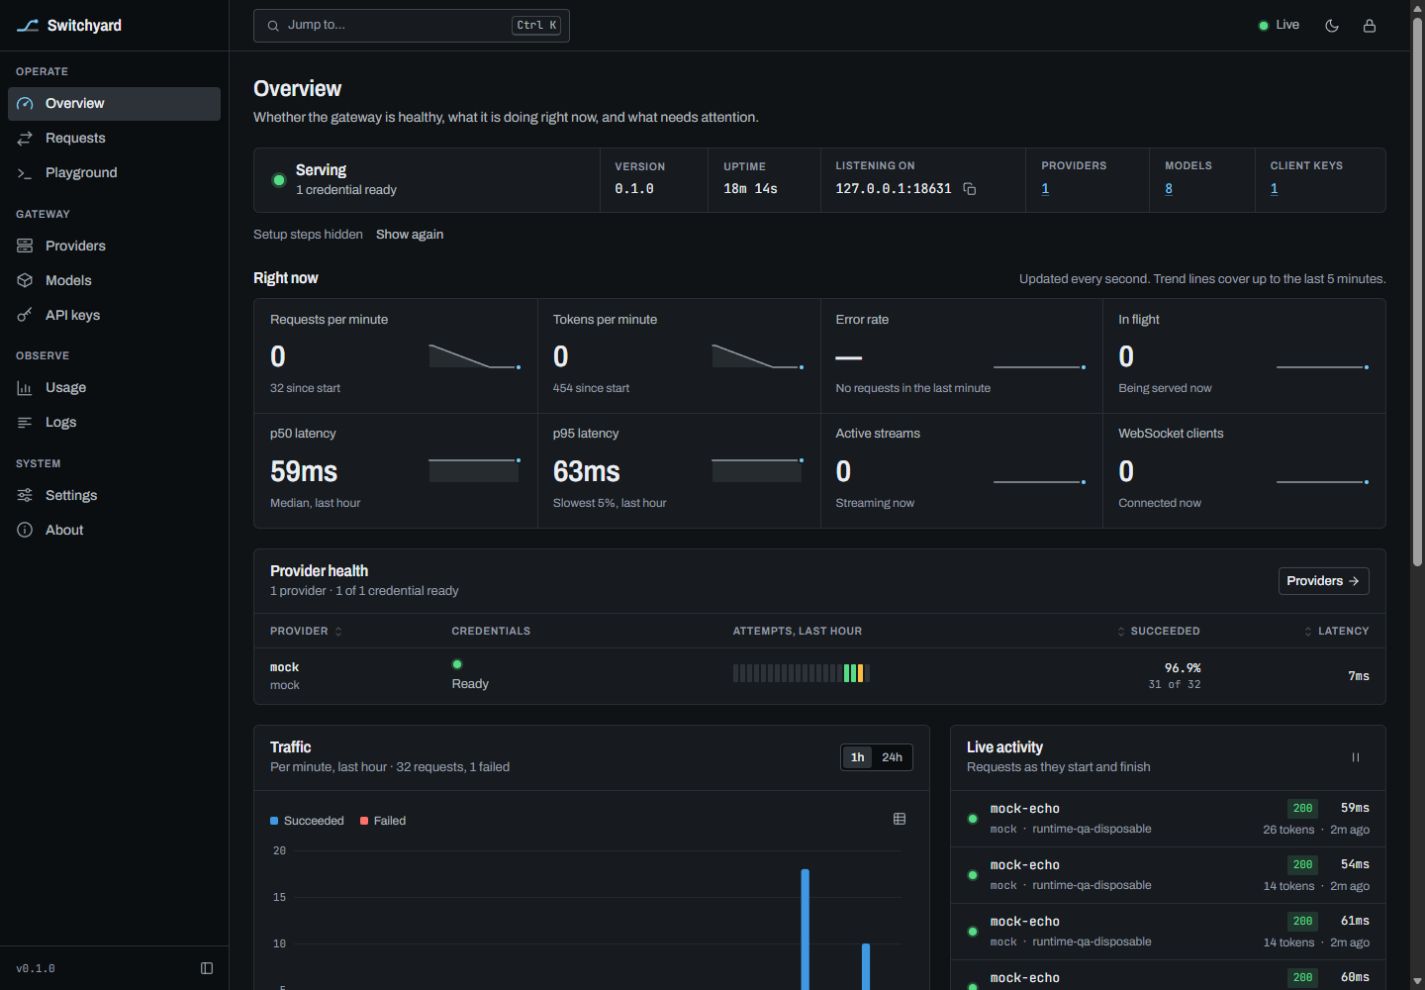Viewport: 1425px width, 990px height.
Task: Click the attempts last hour bar strip
Action: pyautogui.click(x=801, y=673)
